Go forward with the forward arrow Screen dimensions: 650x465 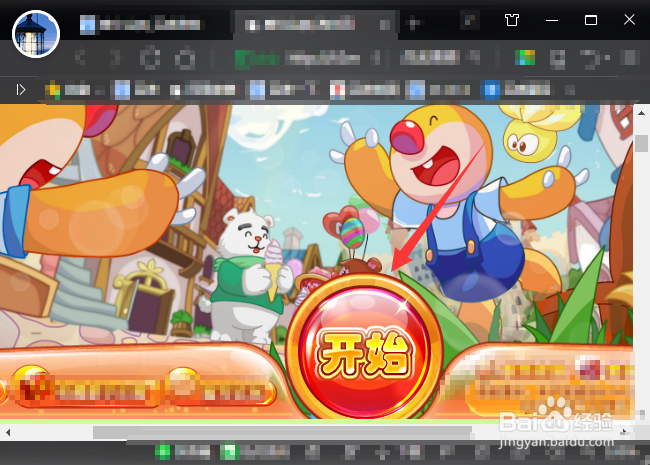116,58
